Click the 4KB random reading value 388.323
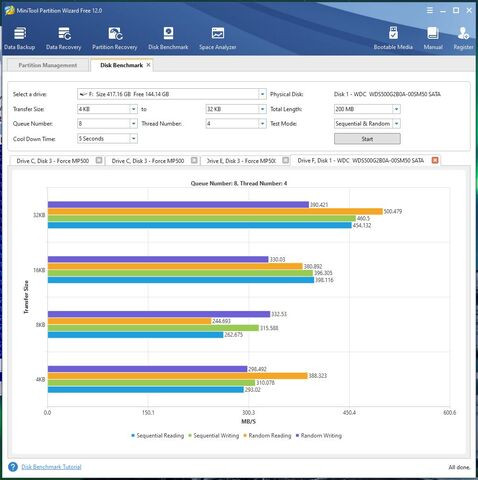 318,376
